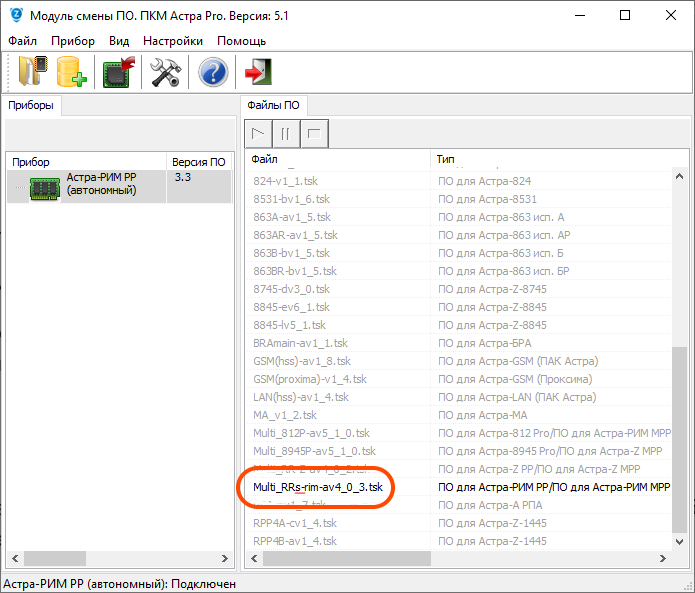The height and width of the screenshot is (593, 695).
Task: Click file list horizontal scroll right arrow
Action: (x=663, y=558)
